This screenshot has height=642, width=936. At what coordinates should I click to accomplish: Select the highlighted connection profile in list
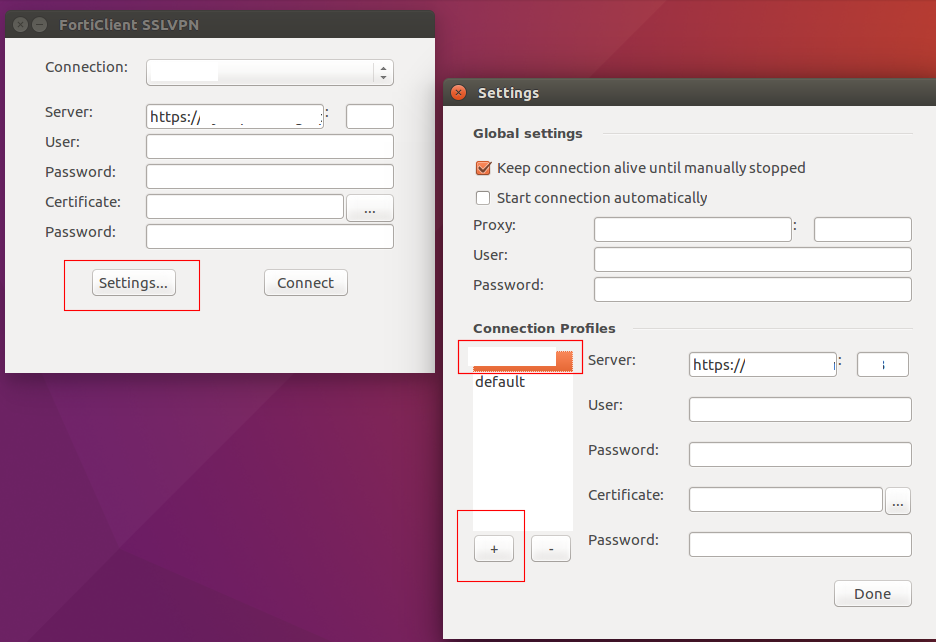click(x=522, y=360)
